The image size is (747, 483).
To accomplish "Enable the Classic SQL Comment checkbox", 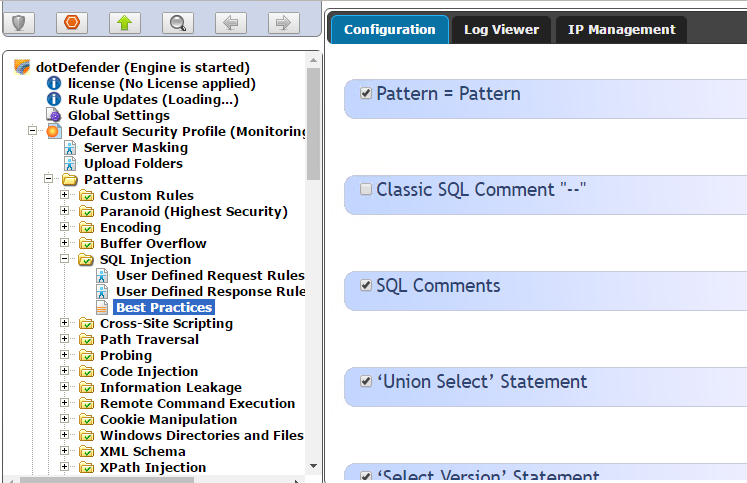I will click(365, 189).
